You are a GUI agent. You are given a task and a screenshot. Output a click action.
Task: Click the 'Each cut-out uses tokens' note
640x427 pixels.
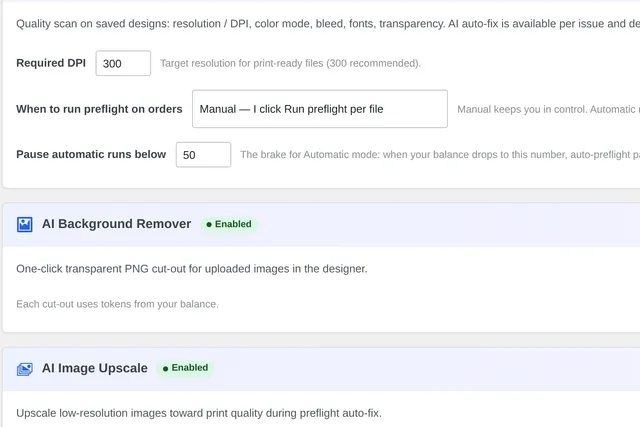click(x=118, y=304)
